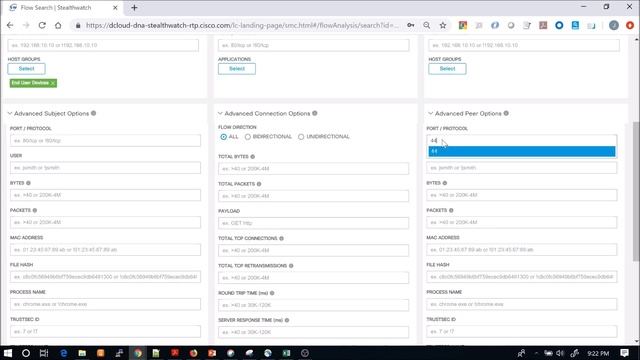Click the browser back arrow
This screenshot has width=640, height=360.
10,25
